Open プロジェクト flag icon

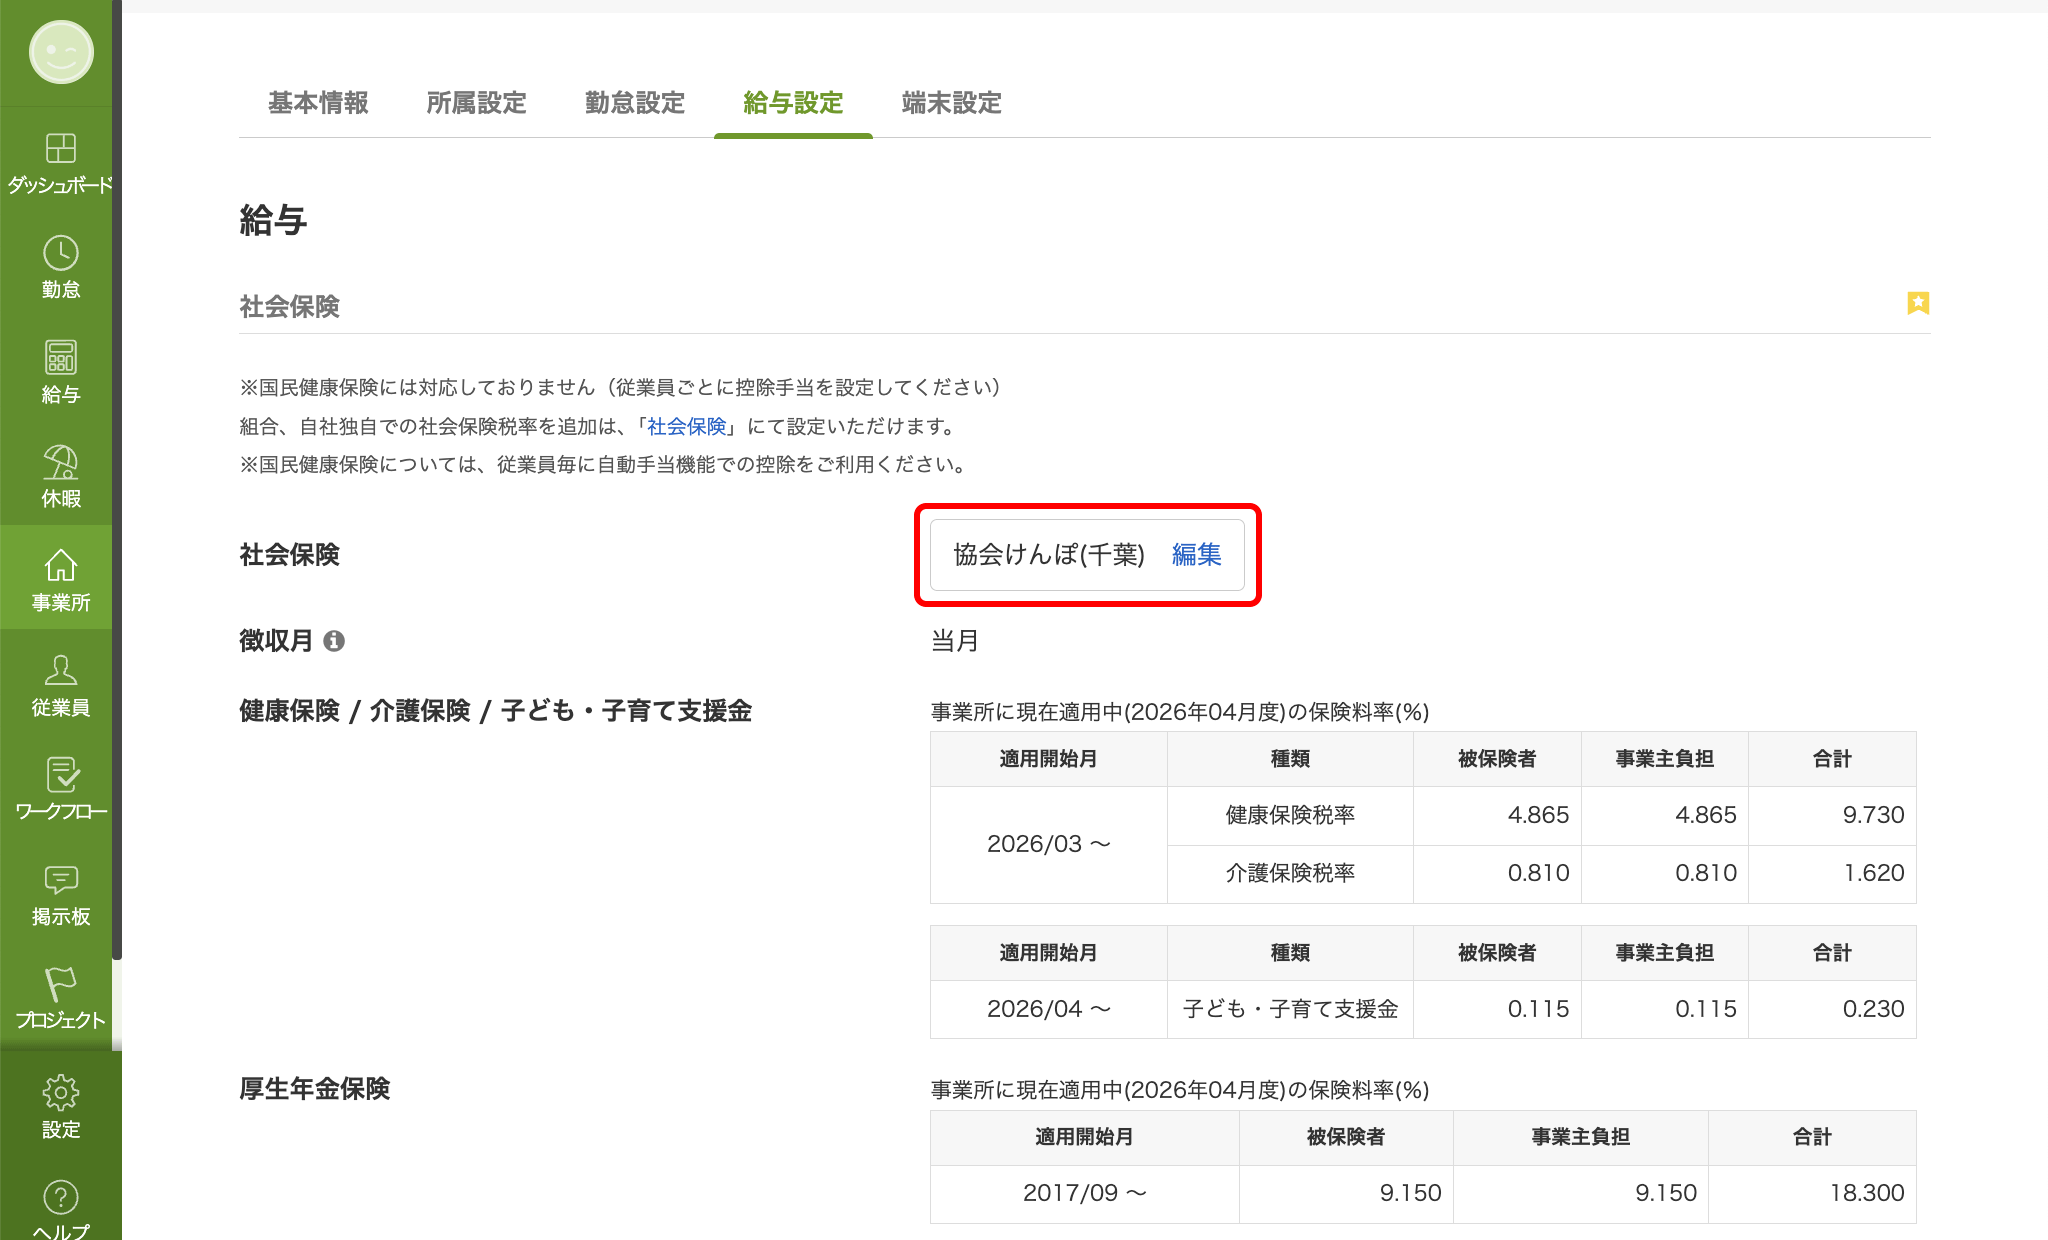[60, 984]
